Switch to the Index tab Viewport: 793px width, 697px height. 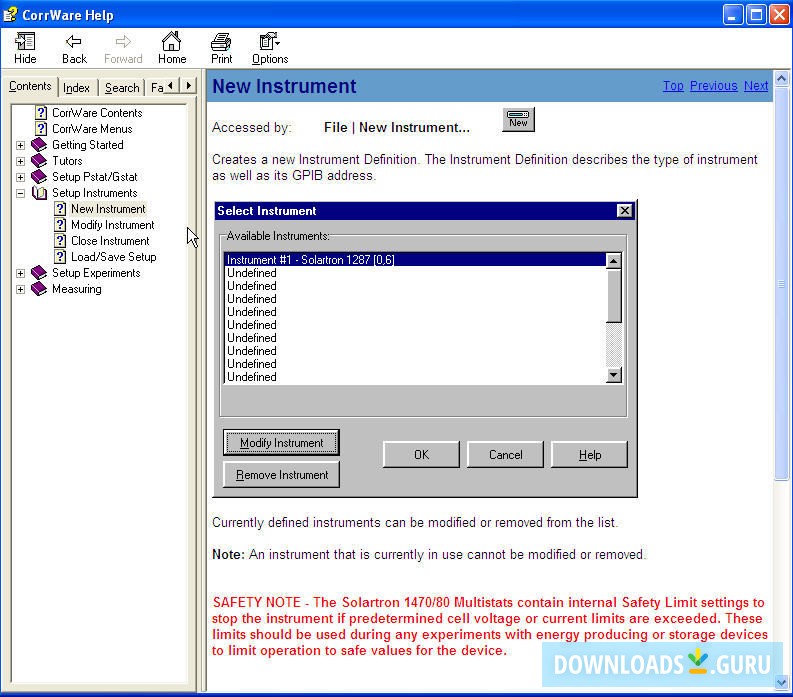[76, 88]
